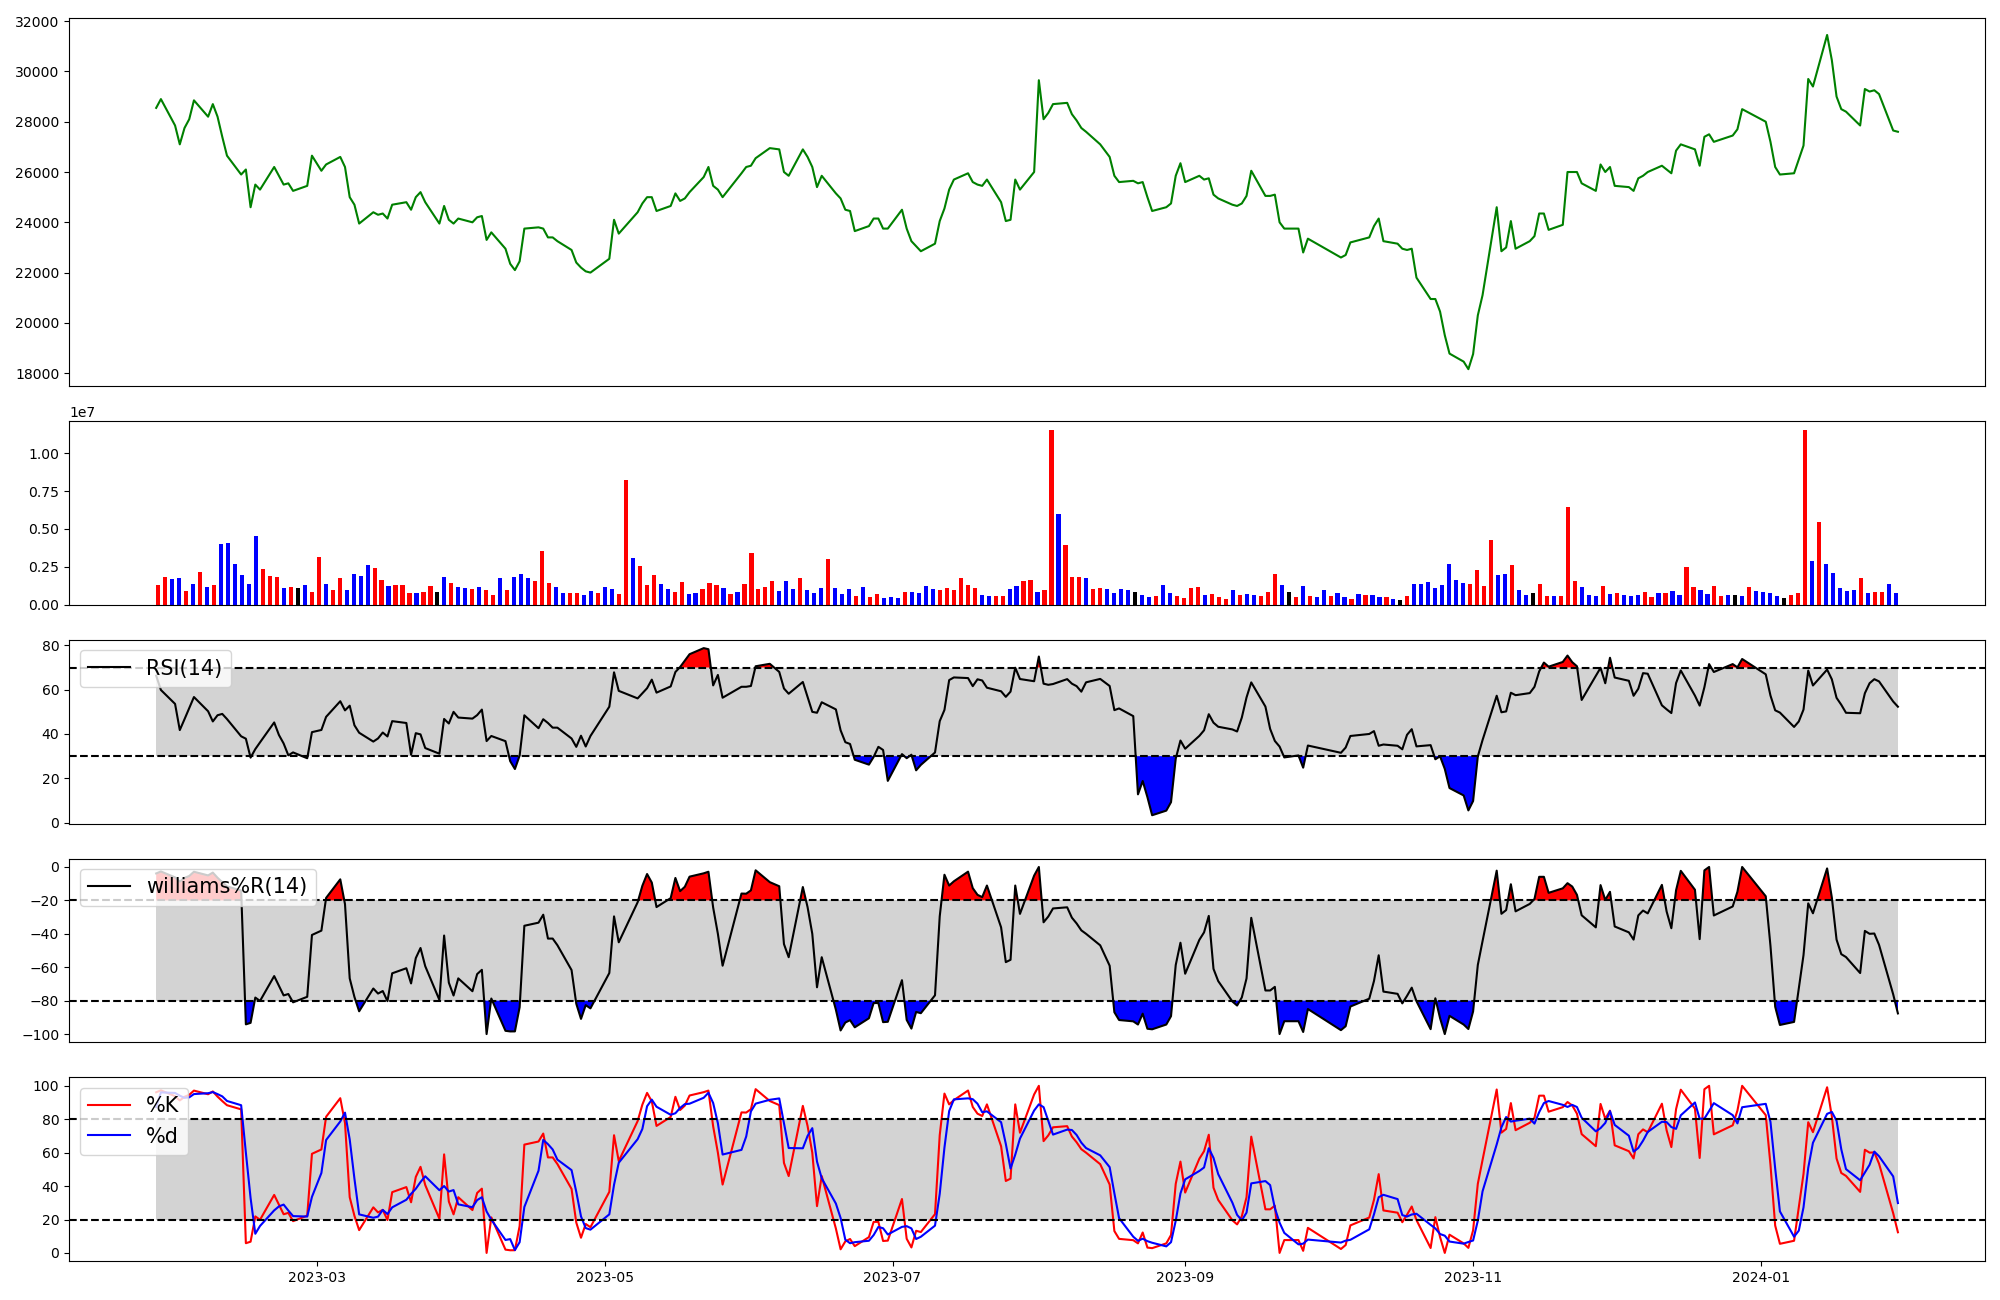Image resolution: width=2000 pixels, height=1300 pixels.
Task: Click the 32000 price axis tick label
Action: (36, 21)
